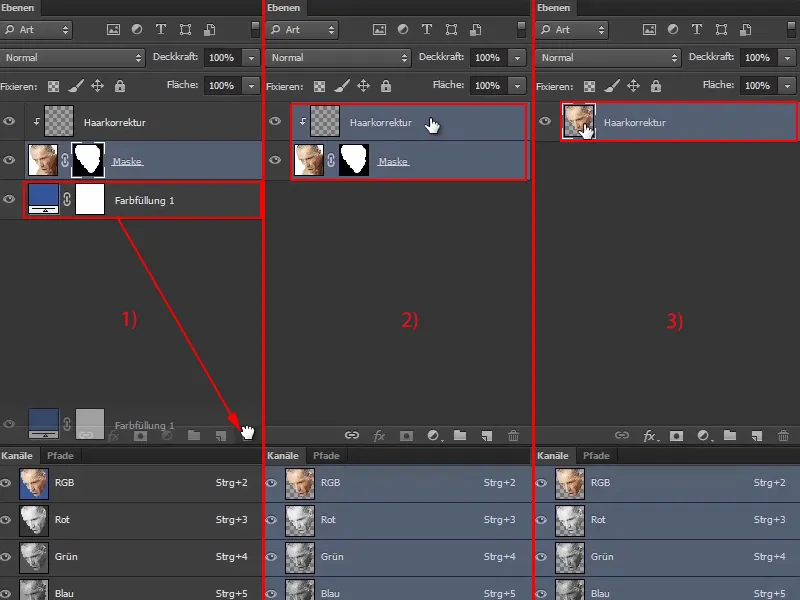The height and width of the screenshot is (600, 800).
Task: Select Ebenen tab in the right panel
Action: tap(554, 8)
